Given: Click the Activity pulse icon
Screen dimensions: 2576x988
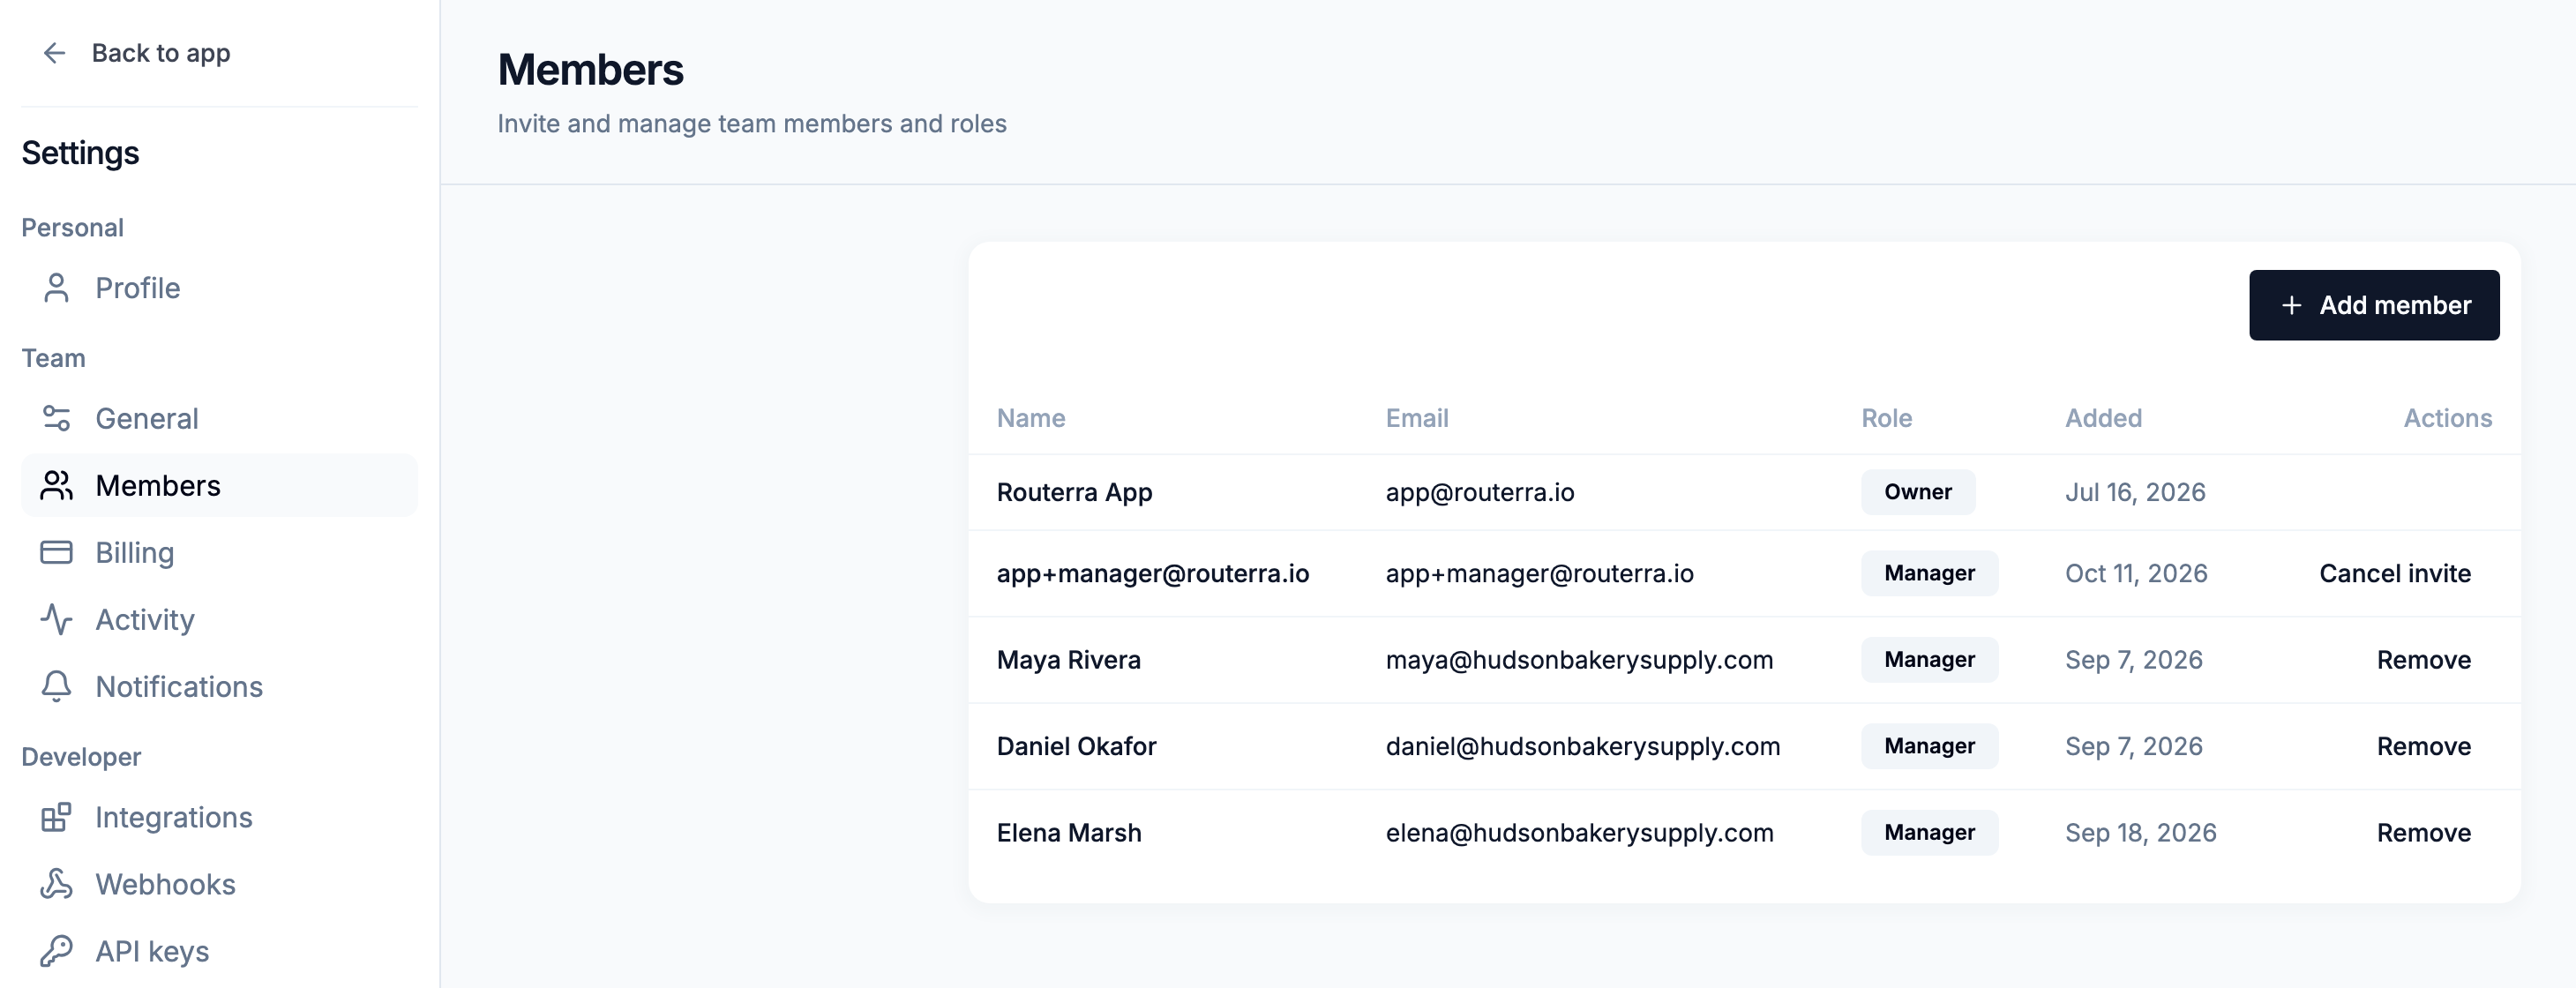Looking at the screenshot, I should (x=57, y=619).
